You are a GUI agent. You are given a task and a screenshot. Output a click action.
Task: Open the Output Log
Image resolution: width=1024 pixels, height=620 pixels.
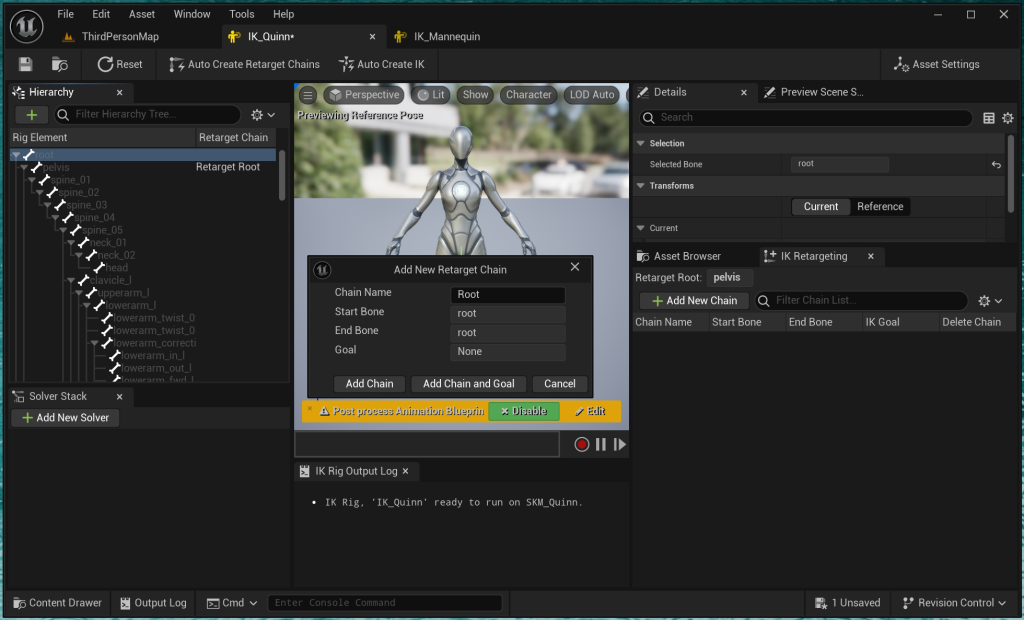pos(153,602)
